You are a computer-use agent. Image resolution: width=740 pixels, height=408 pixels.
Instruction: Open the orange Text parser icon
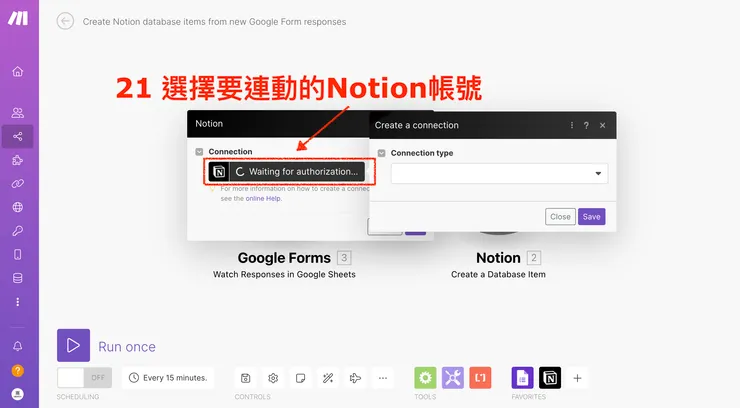(480, 378)
